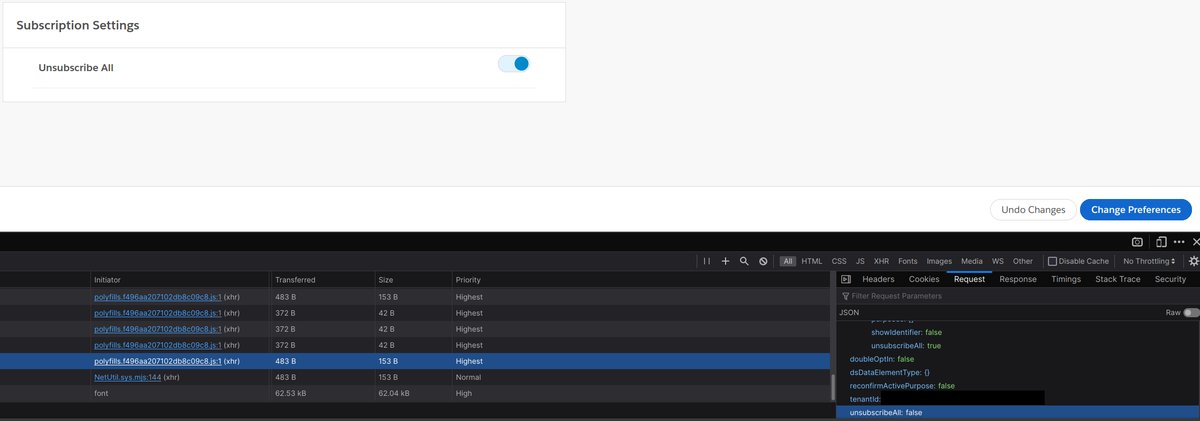Enable the Disable Cache checkbox
The width and height of the screenshot is (1200, 421).
(x=1053, y=261)
